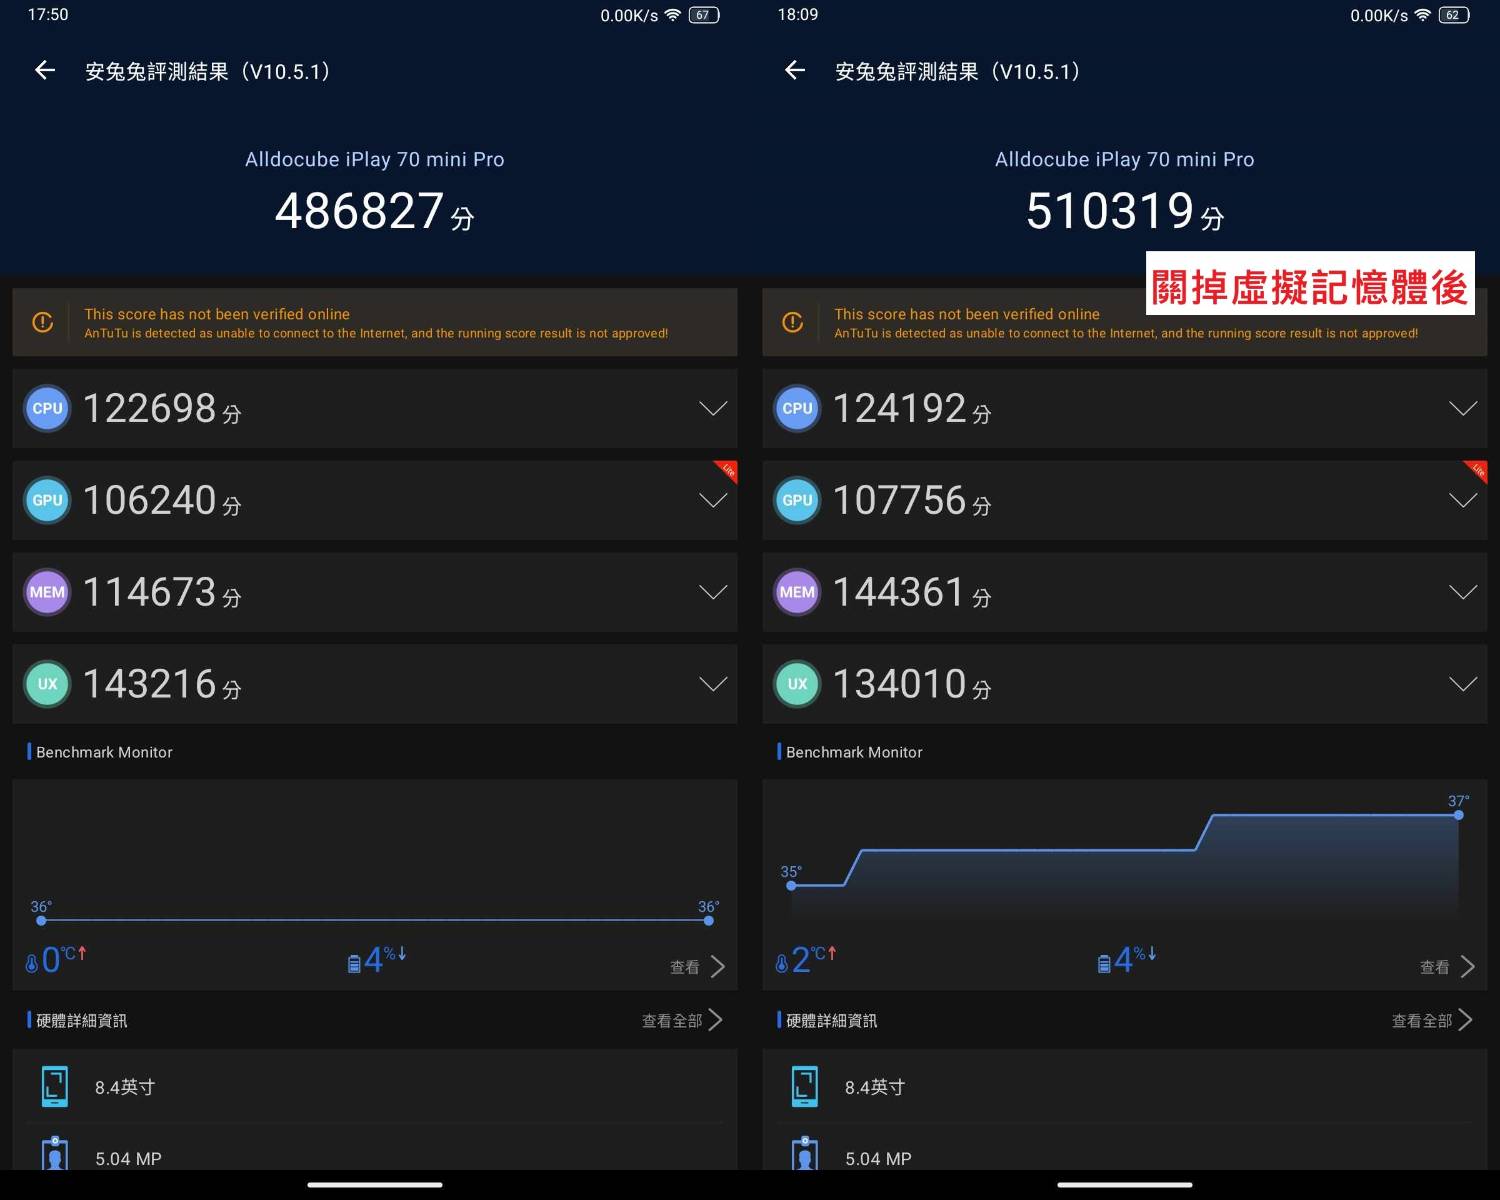Expand MEM score 114673 details
1500x1200 pixels.
713,592
